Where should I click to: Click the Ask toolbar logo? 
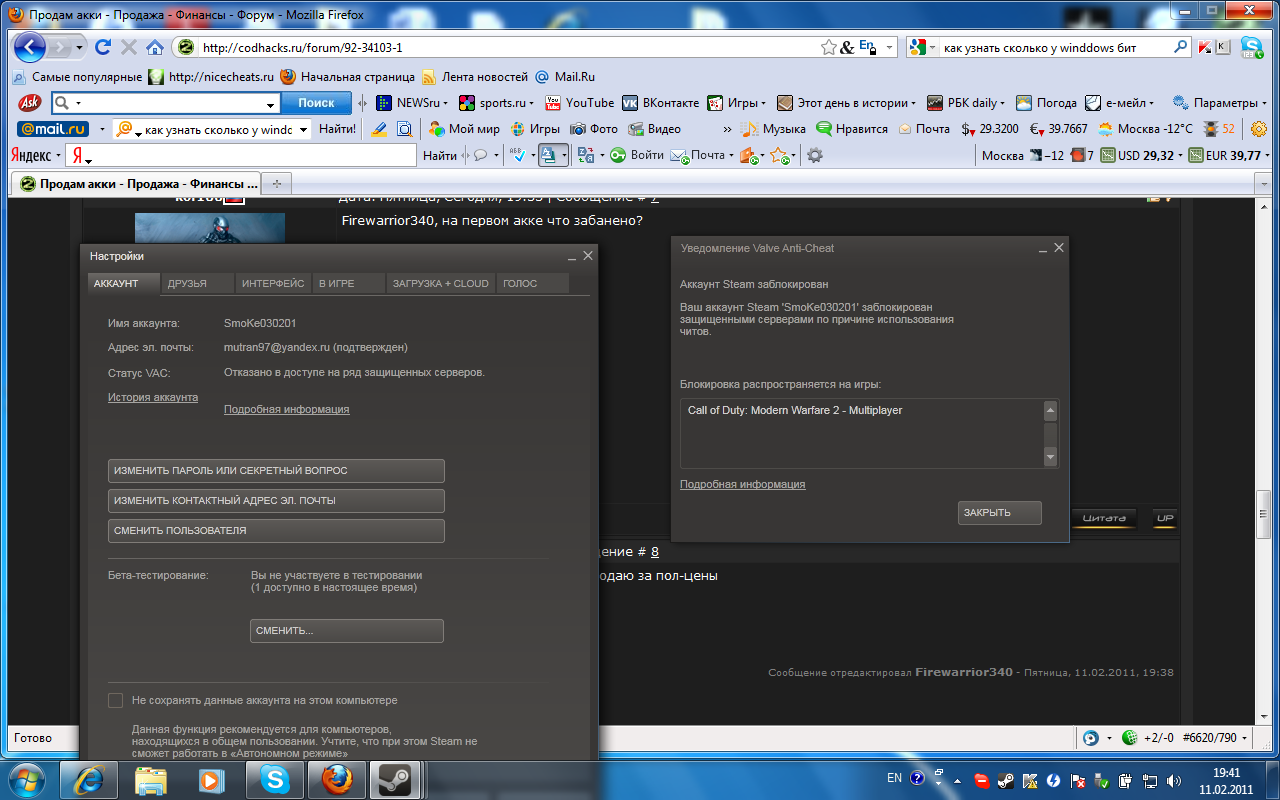tap(29, 103)
